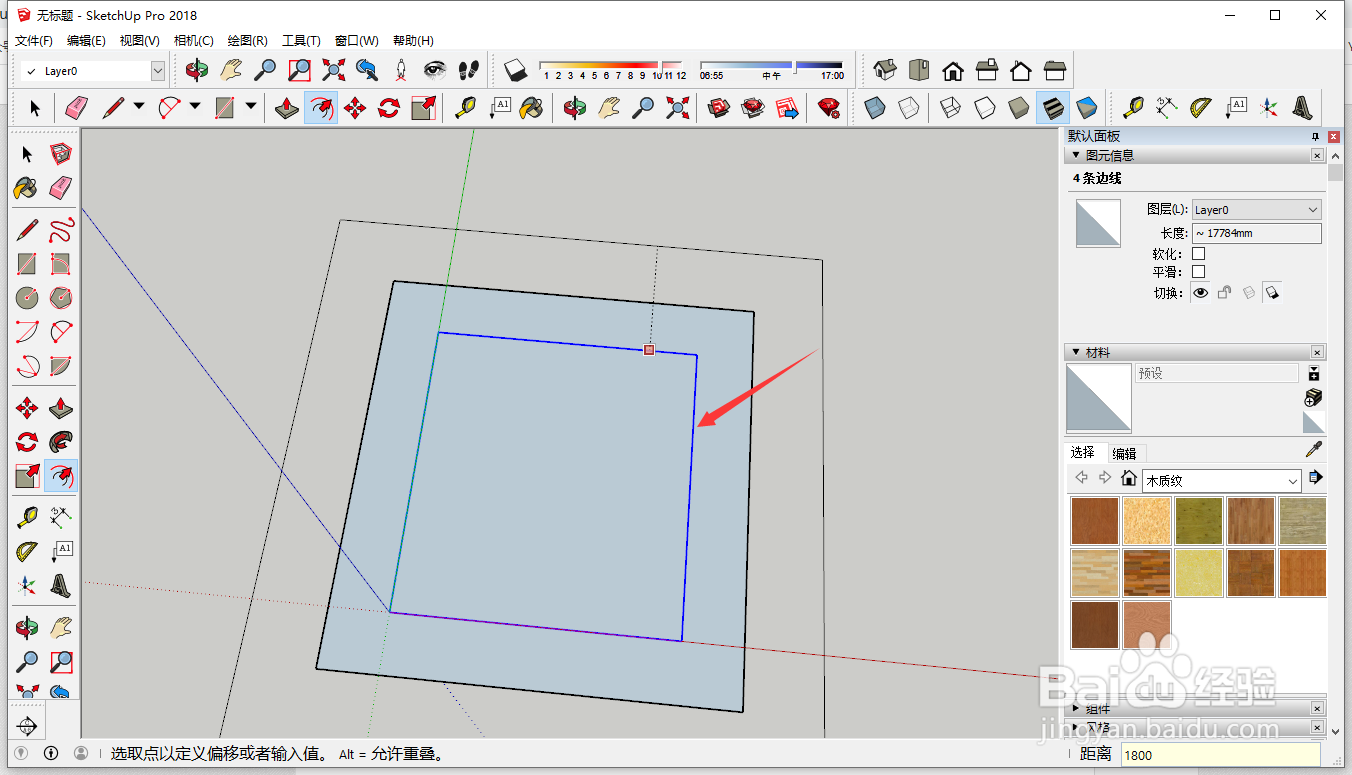Open the Arc tool dropdown arrow
The width and height of the screenshot is (1352, 775).
195,107
